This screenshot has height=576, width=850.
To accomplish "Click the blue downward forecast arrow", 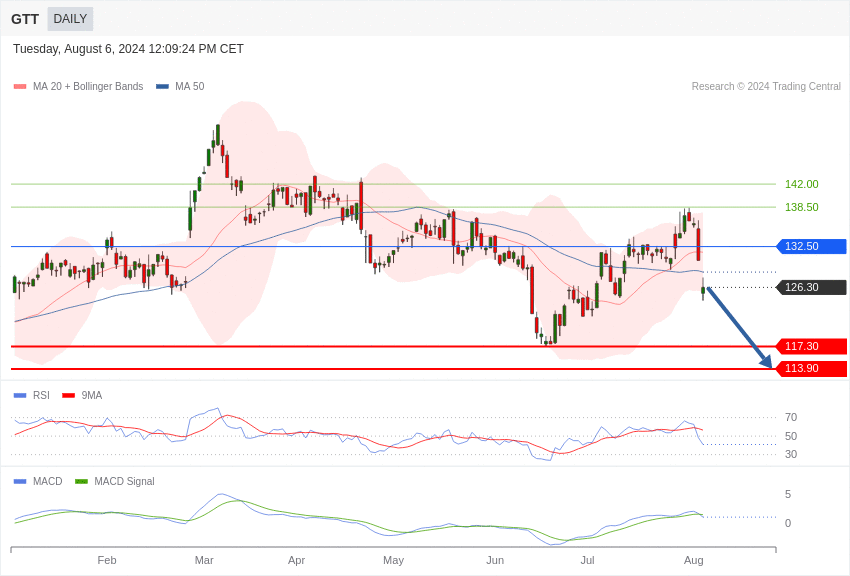I will (x=739, y=327).
